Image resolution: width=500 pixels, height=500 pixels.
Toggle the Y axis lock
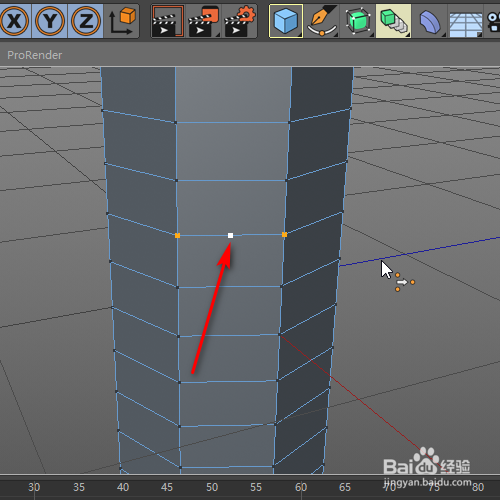50,21
